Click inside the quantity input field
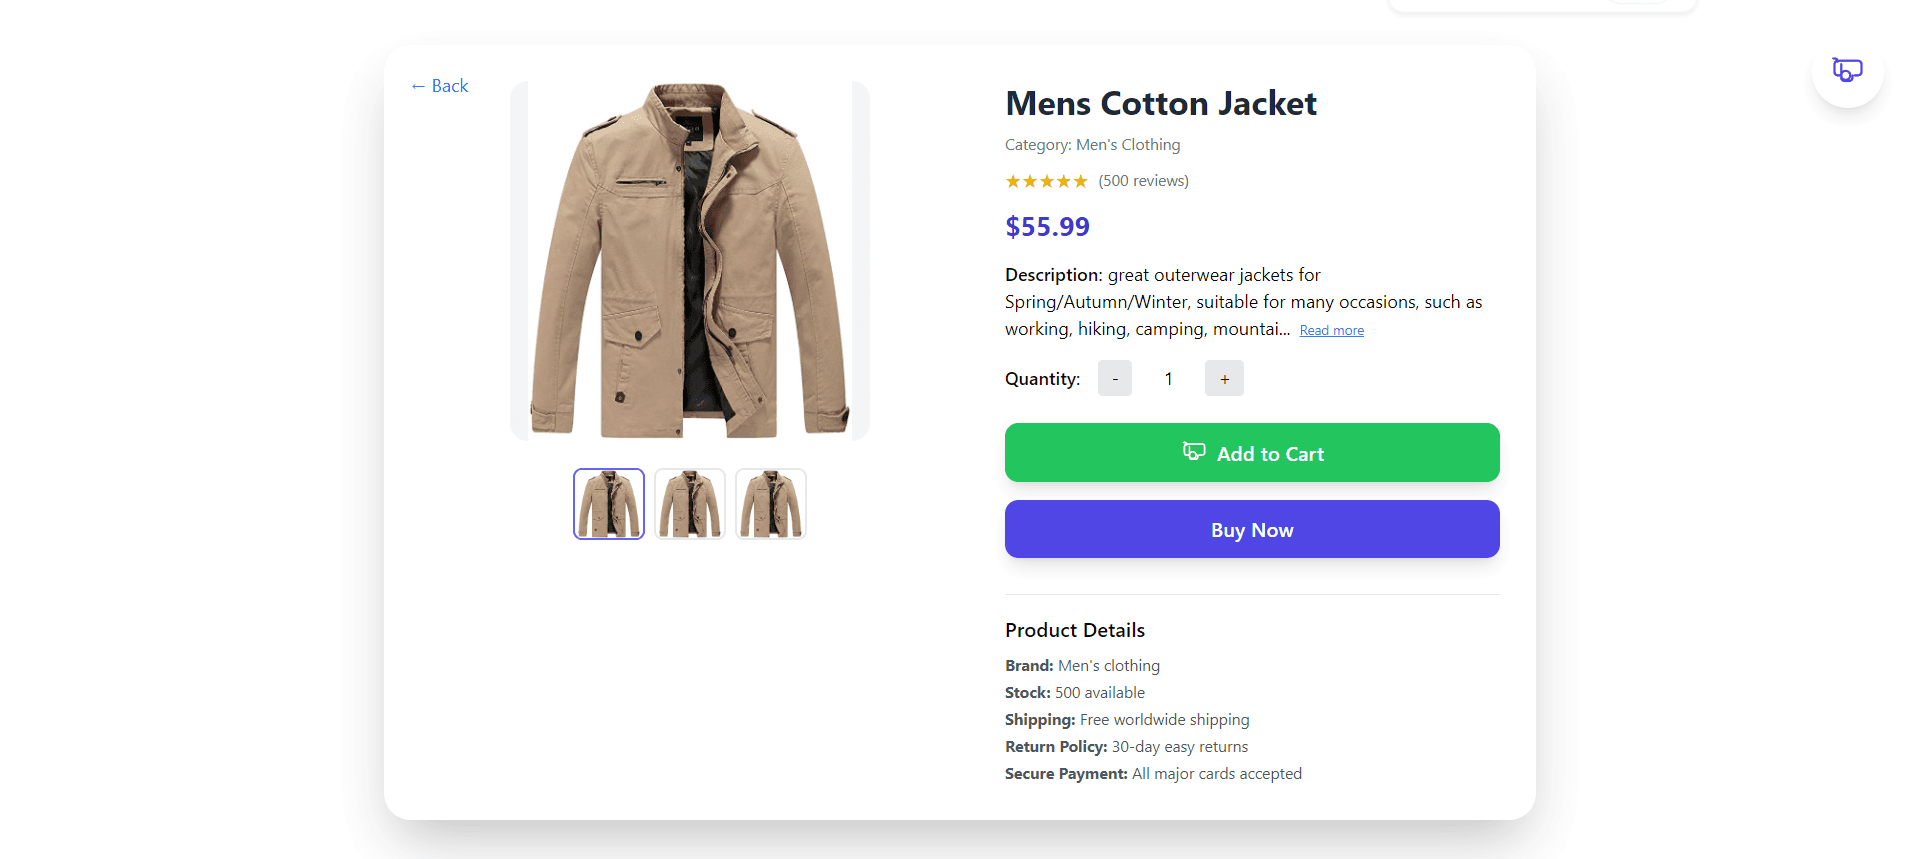The height and width of the screenshot is (859, 1919). 1168,378
